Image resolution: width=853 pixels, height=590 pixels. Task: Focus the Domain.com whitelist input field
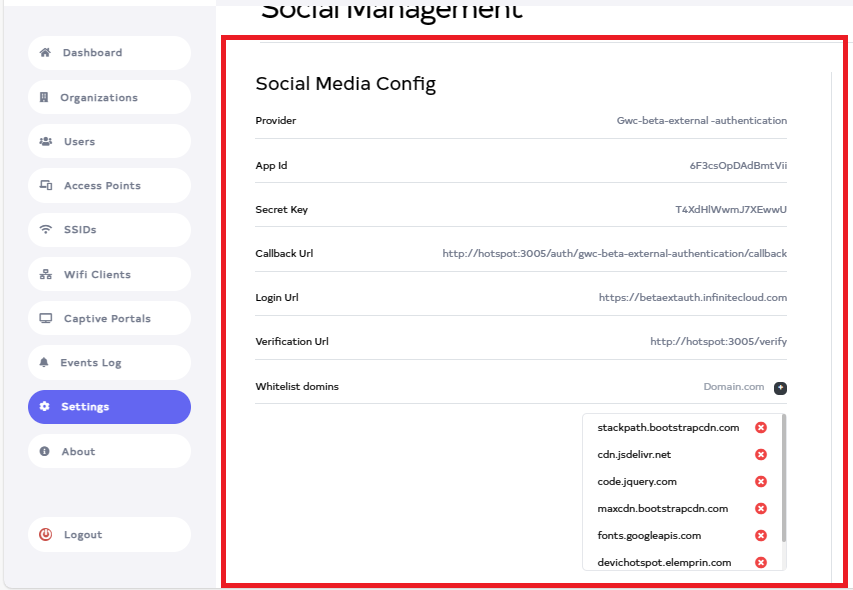coord(732,387)
